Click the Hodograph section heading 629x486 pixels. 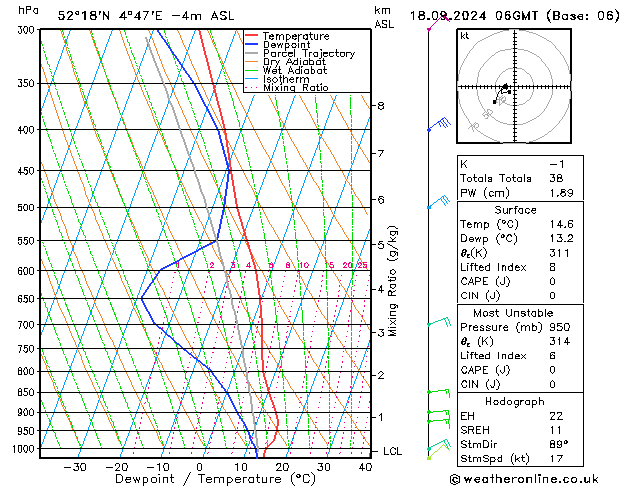click(x=515, y=402)
